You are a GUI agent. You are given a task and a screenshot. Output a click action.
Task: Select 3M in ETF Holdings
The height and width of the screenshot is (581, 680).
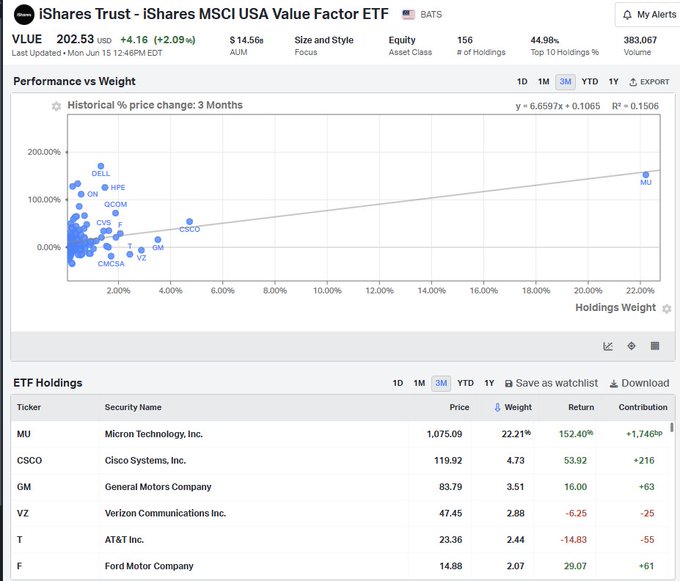(x=441, y=383)
